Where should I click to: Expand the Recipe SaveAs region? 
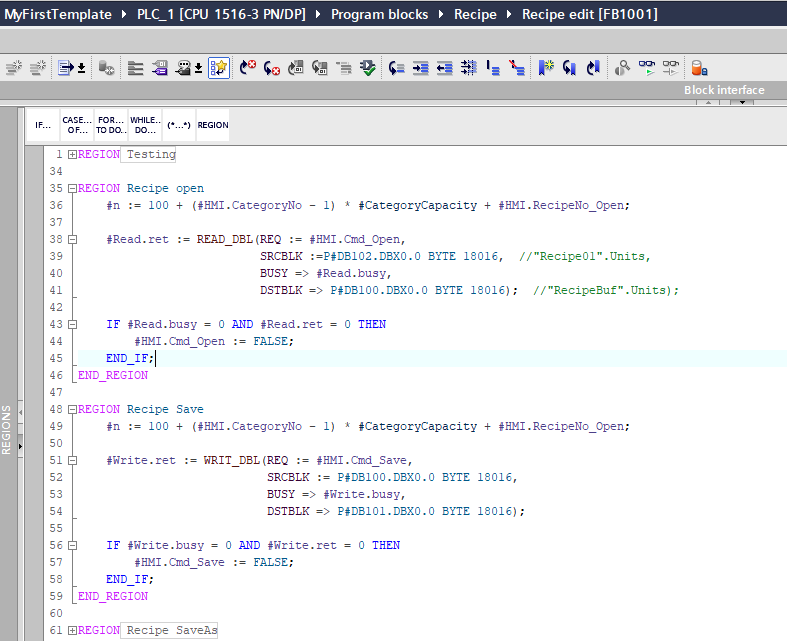72,630
